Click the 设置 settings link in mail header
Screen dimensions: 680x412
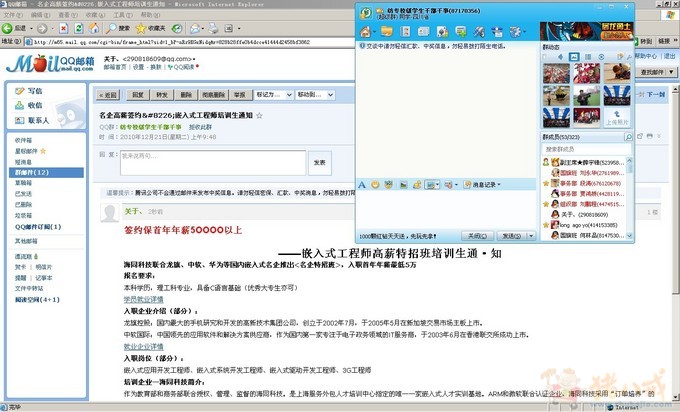click(138, 67)
